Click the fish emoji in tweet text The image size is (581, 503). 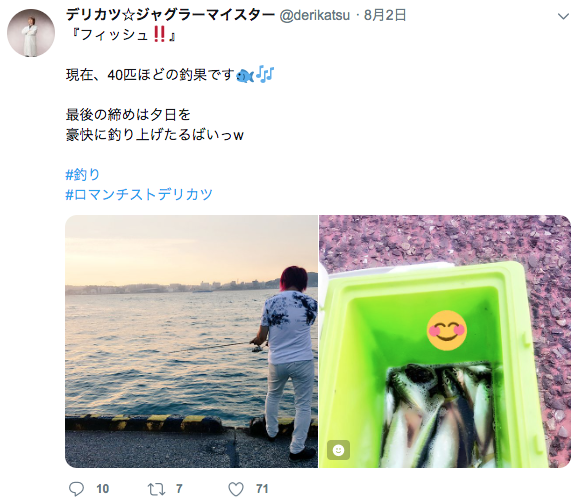[x=245, y=76]
